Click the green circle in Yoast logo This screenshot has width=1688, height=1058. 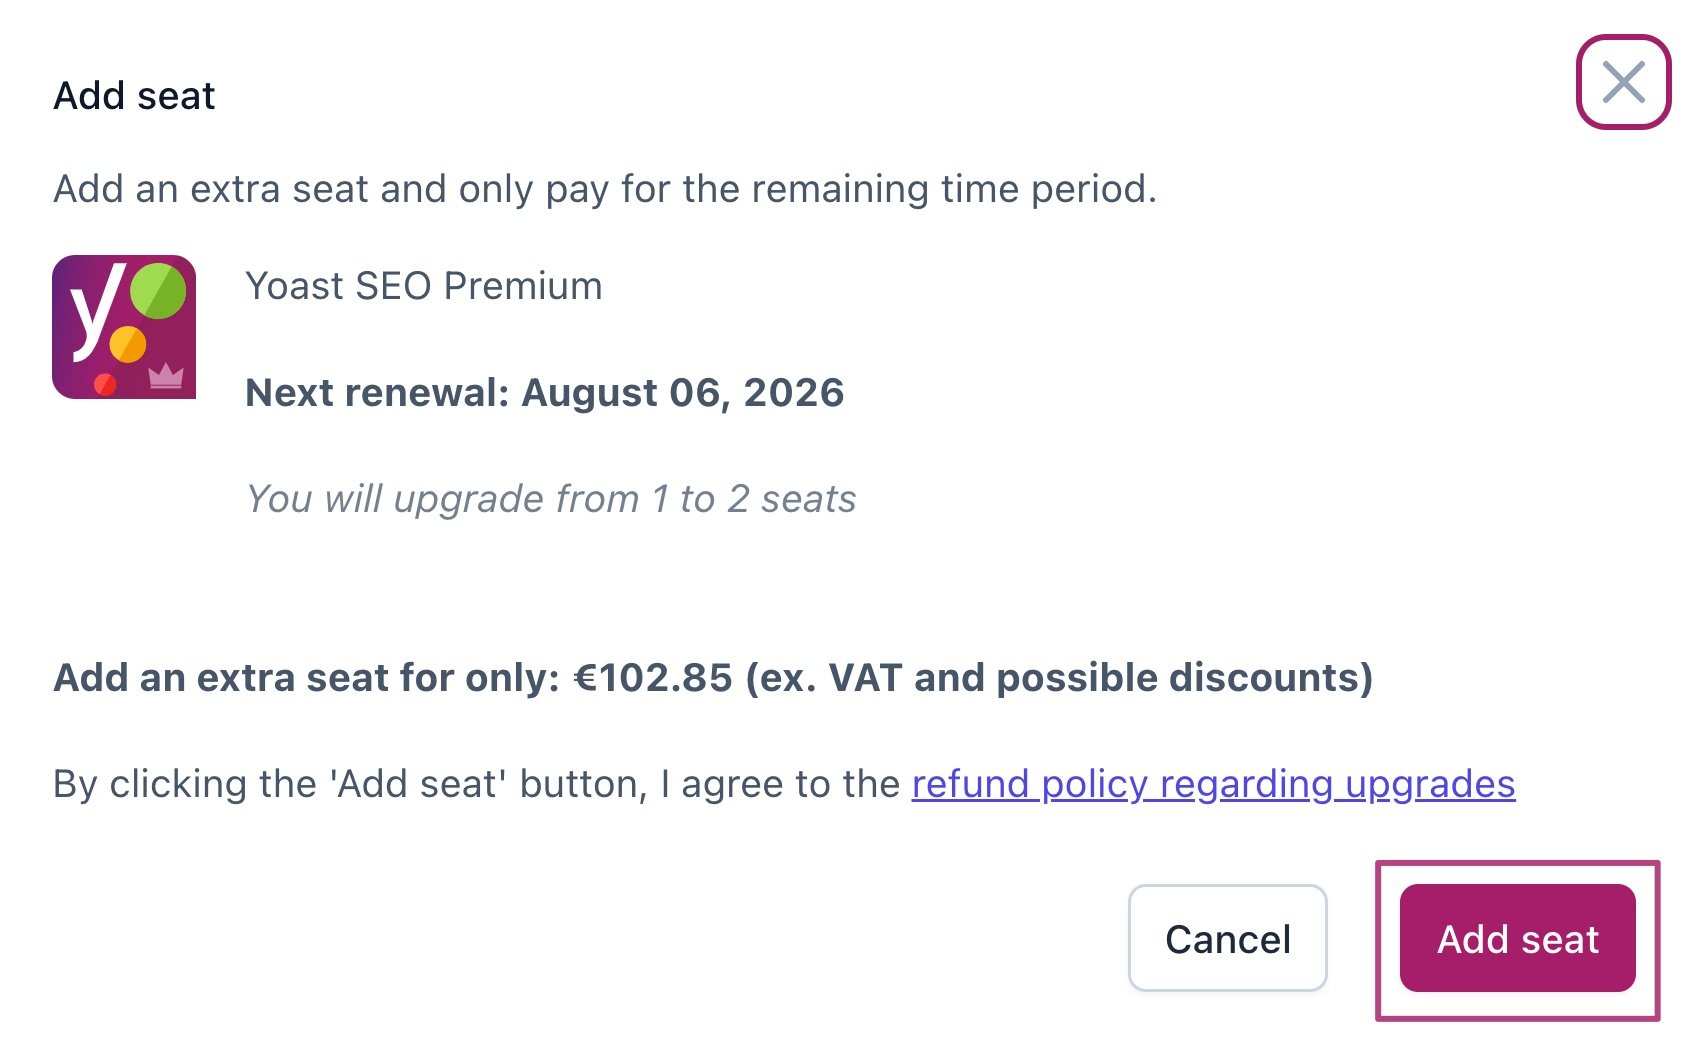point(159,291)
